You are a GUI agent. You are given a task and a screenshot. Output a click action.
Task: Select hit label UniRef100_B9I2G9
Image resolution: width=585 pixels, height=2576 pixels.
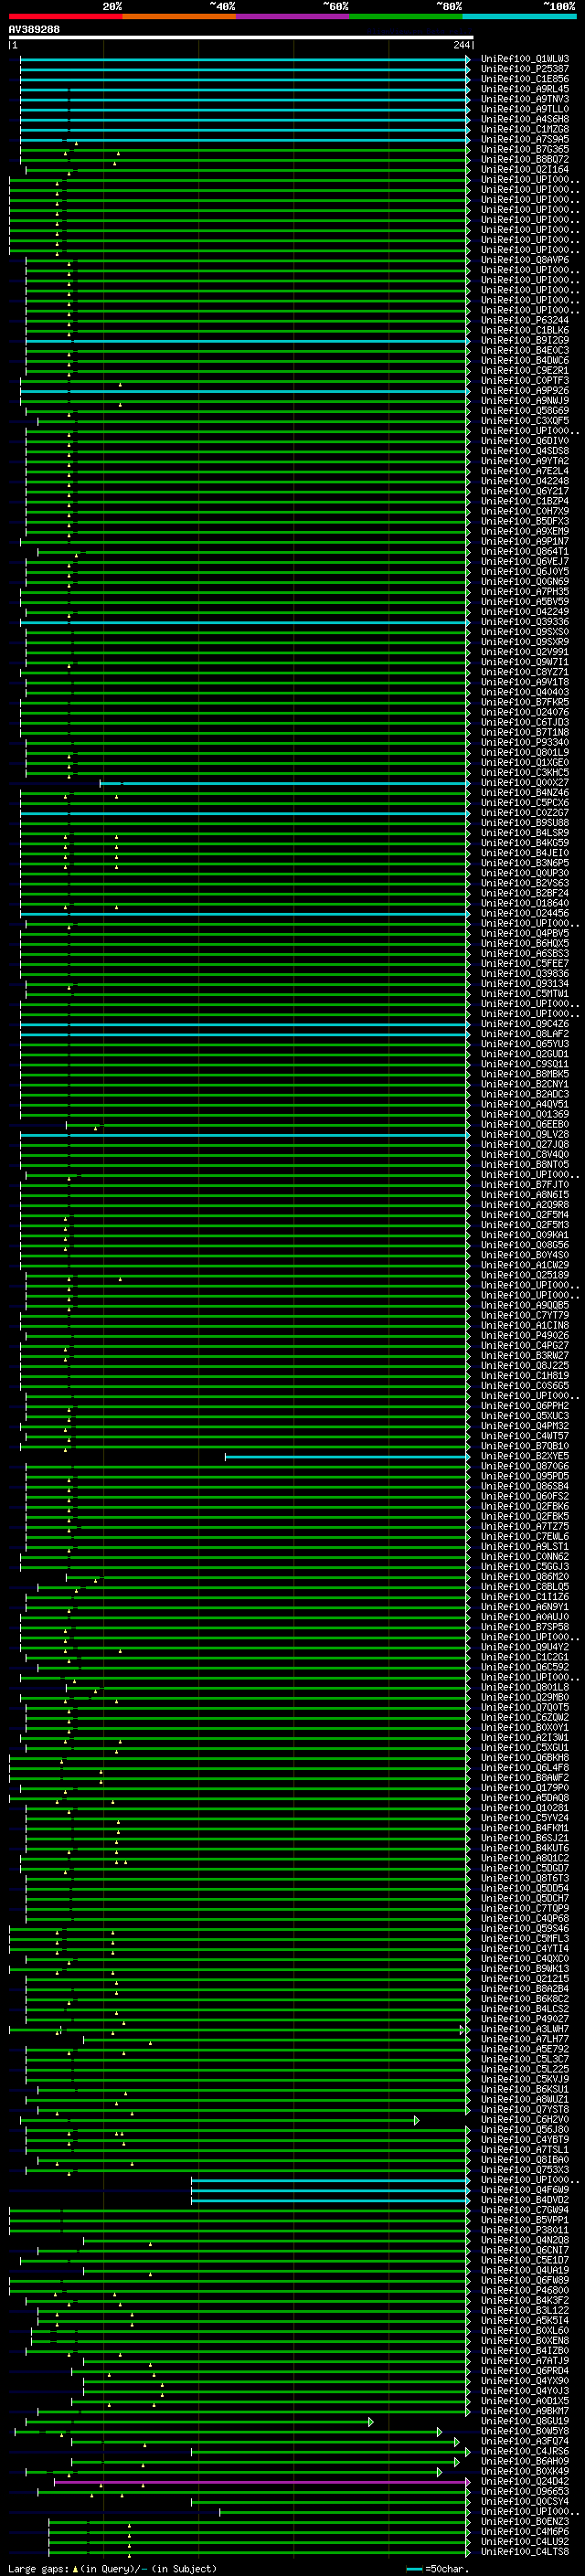525,340
